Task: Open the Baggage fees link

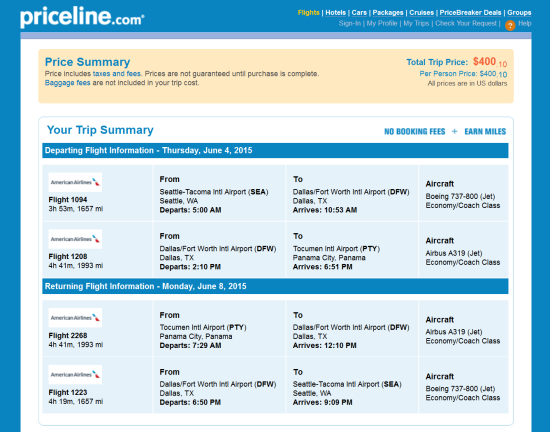Action: [x=67, y=83]
